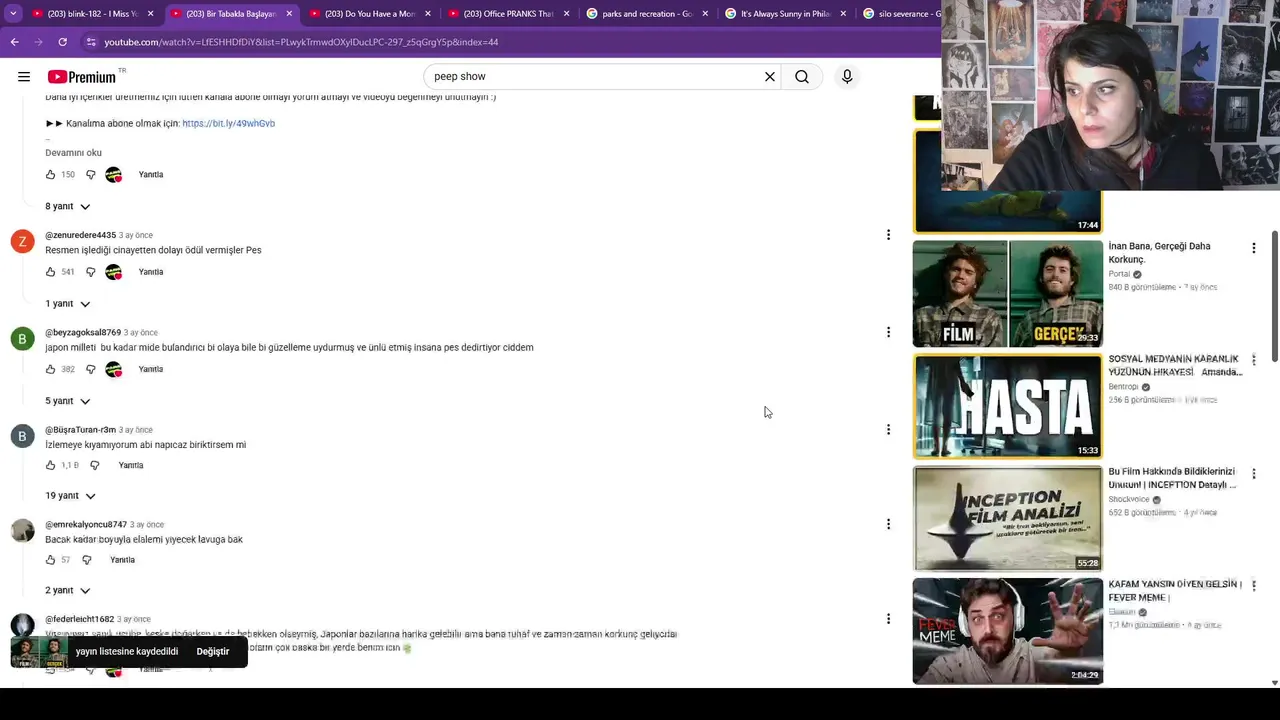Dislike emrekalyoncu8747's comment
The height and width of the screenshot is (720, 1280).
[x=86, y=560]
